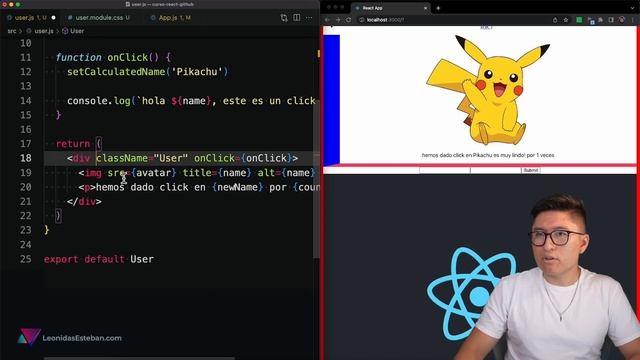Click the Pikachu image in the web page
The width and height of the screenshot is (640, 360).
(488, 90)
